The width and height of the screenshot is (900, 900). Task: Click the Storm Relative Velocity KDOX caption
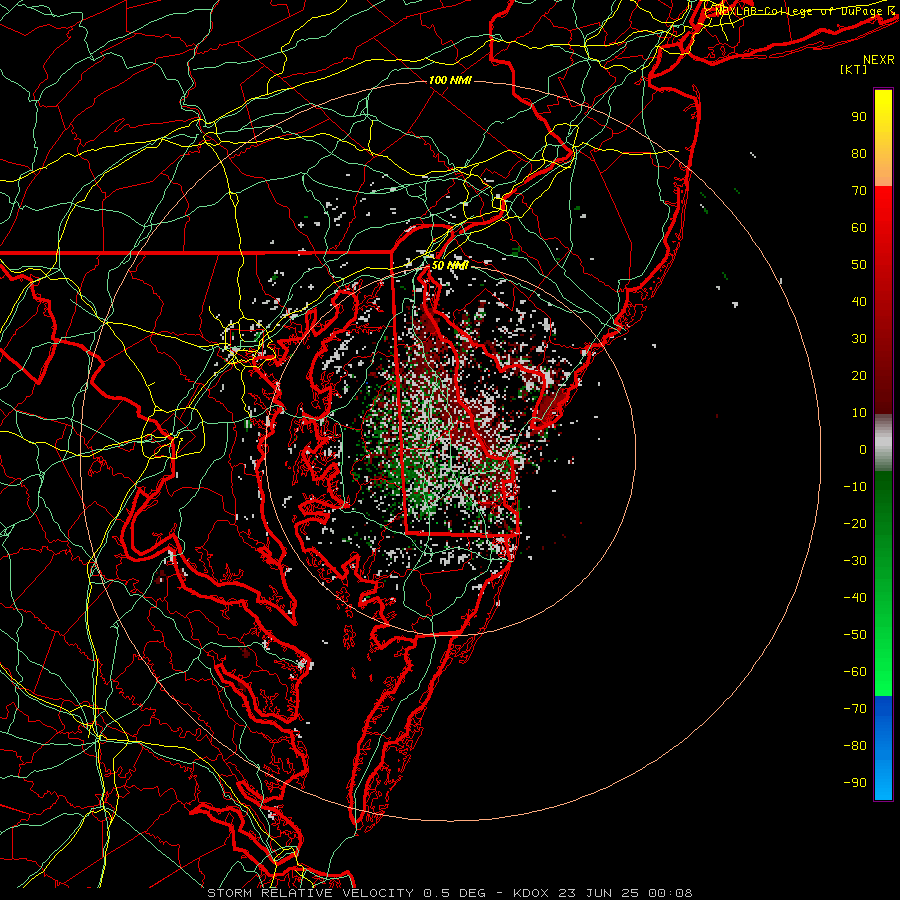[450, 893]
